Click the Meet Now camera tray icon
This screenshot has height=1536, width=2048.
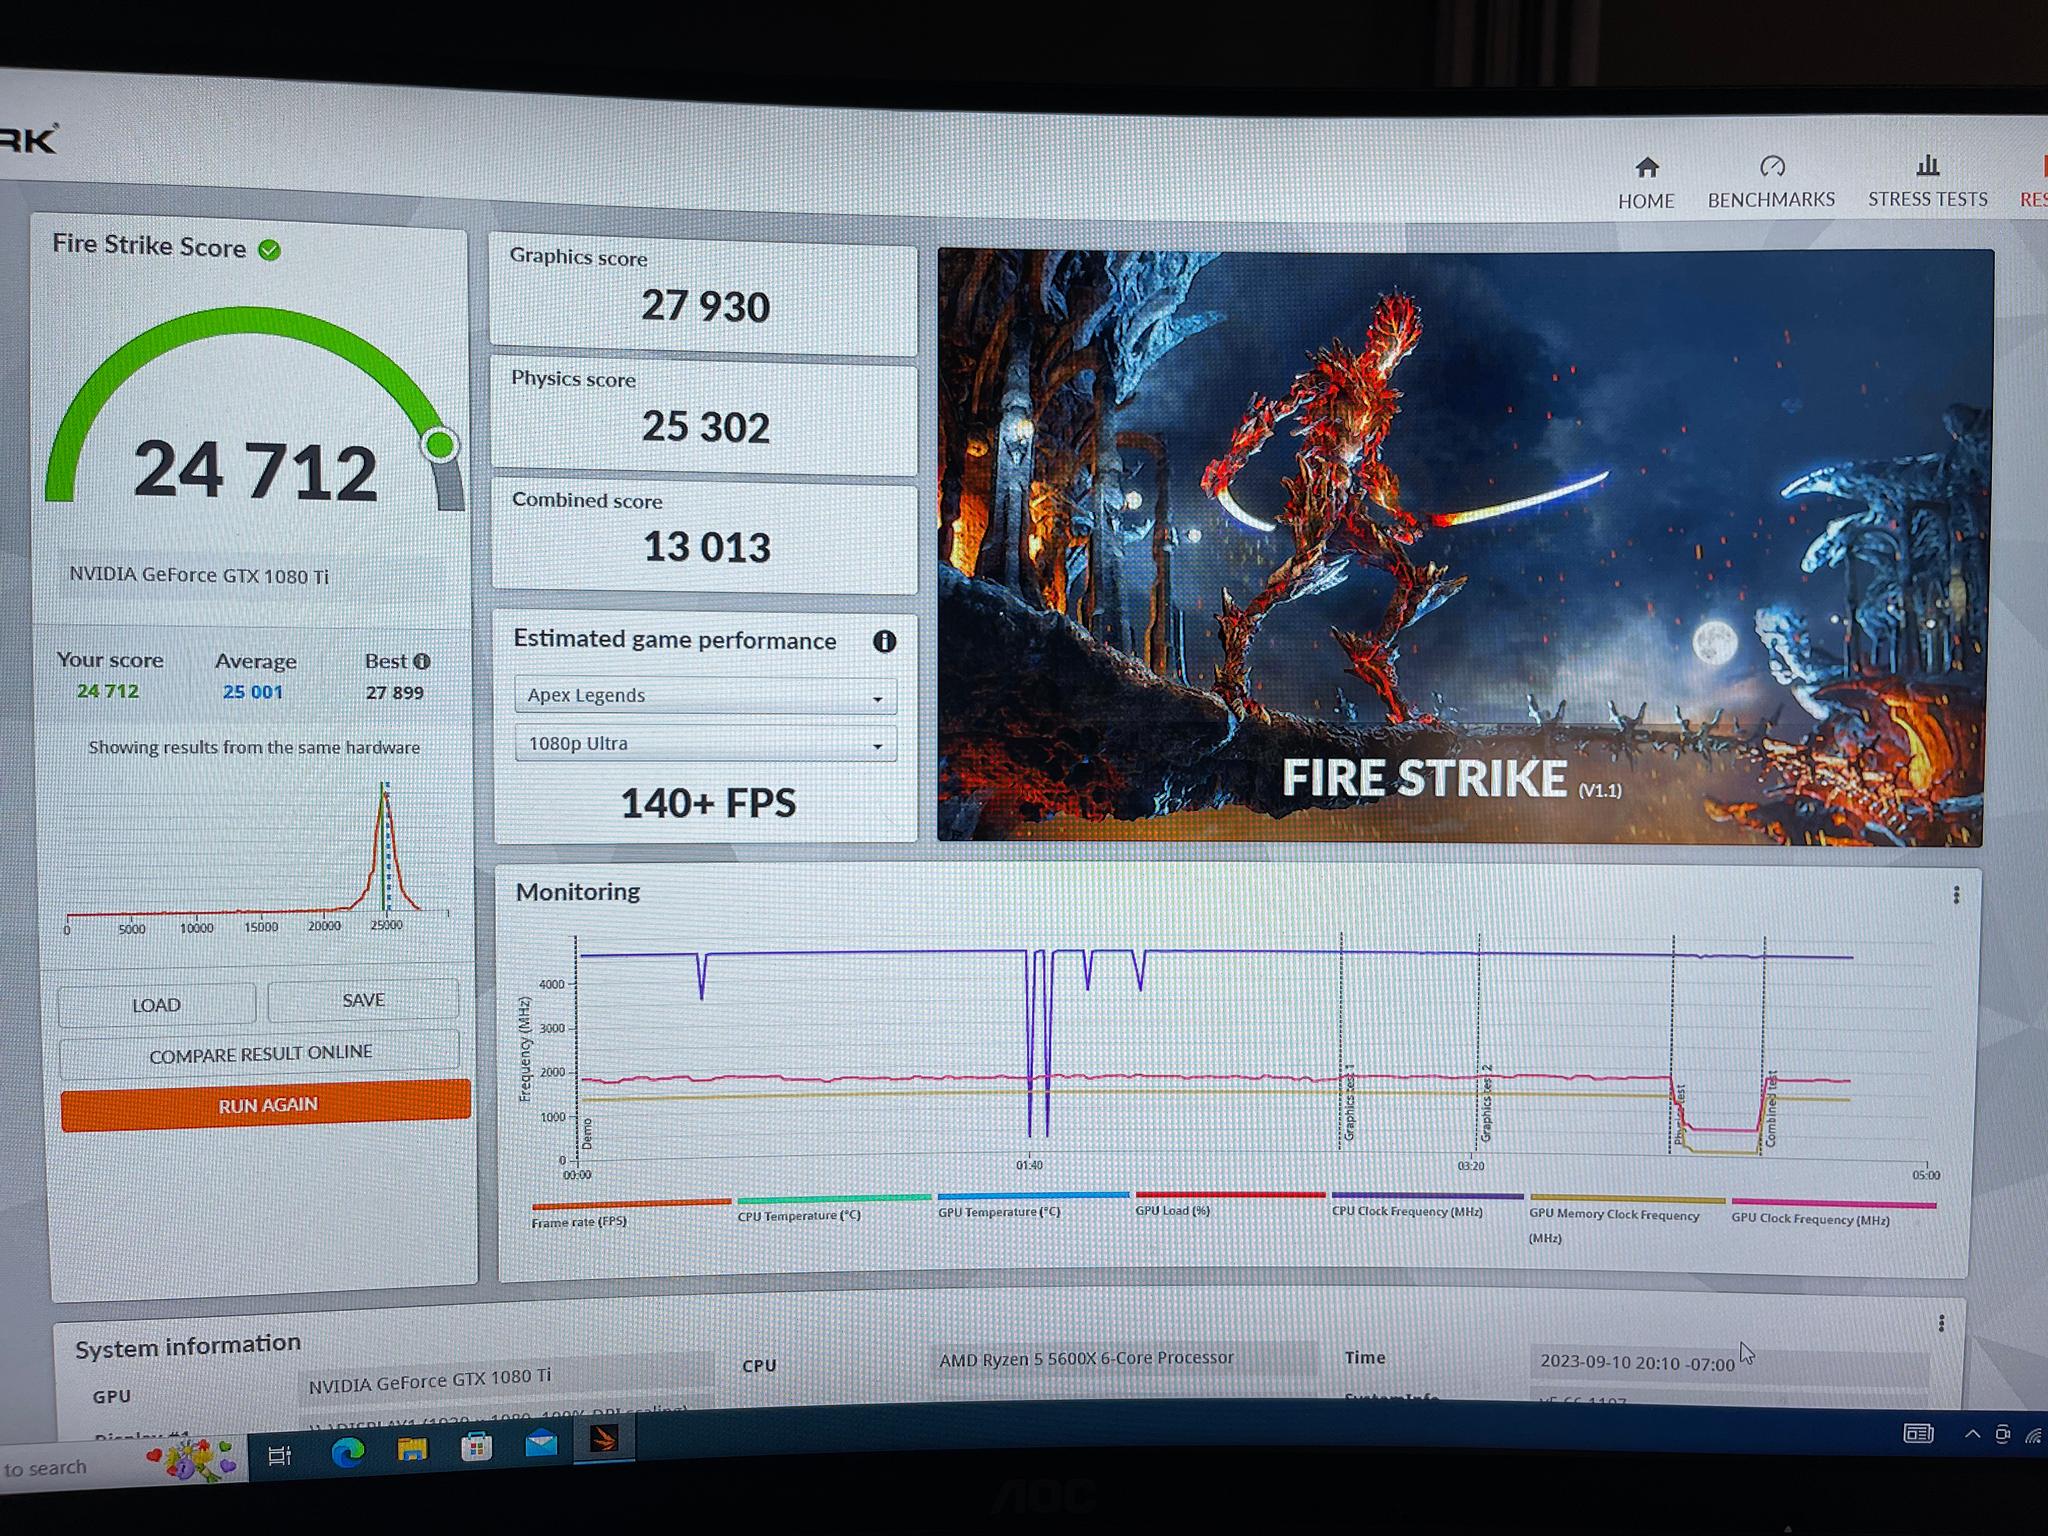(2002, 1434)
